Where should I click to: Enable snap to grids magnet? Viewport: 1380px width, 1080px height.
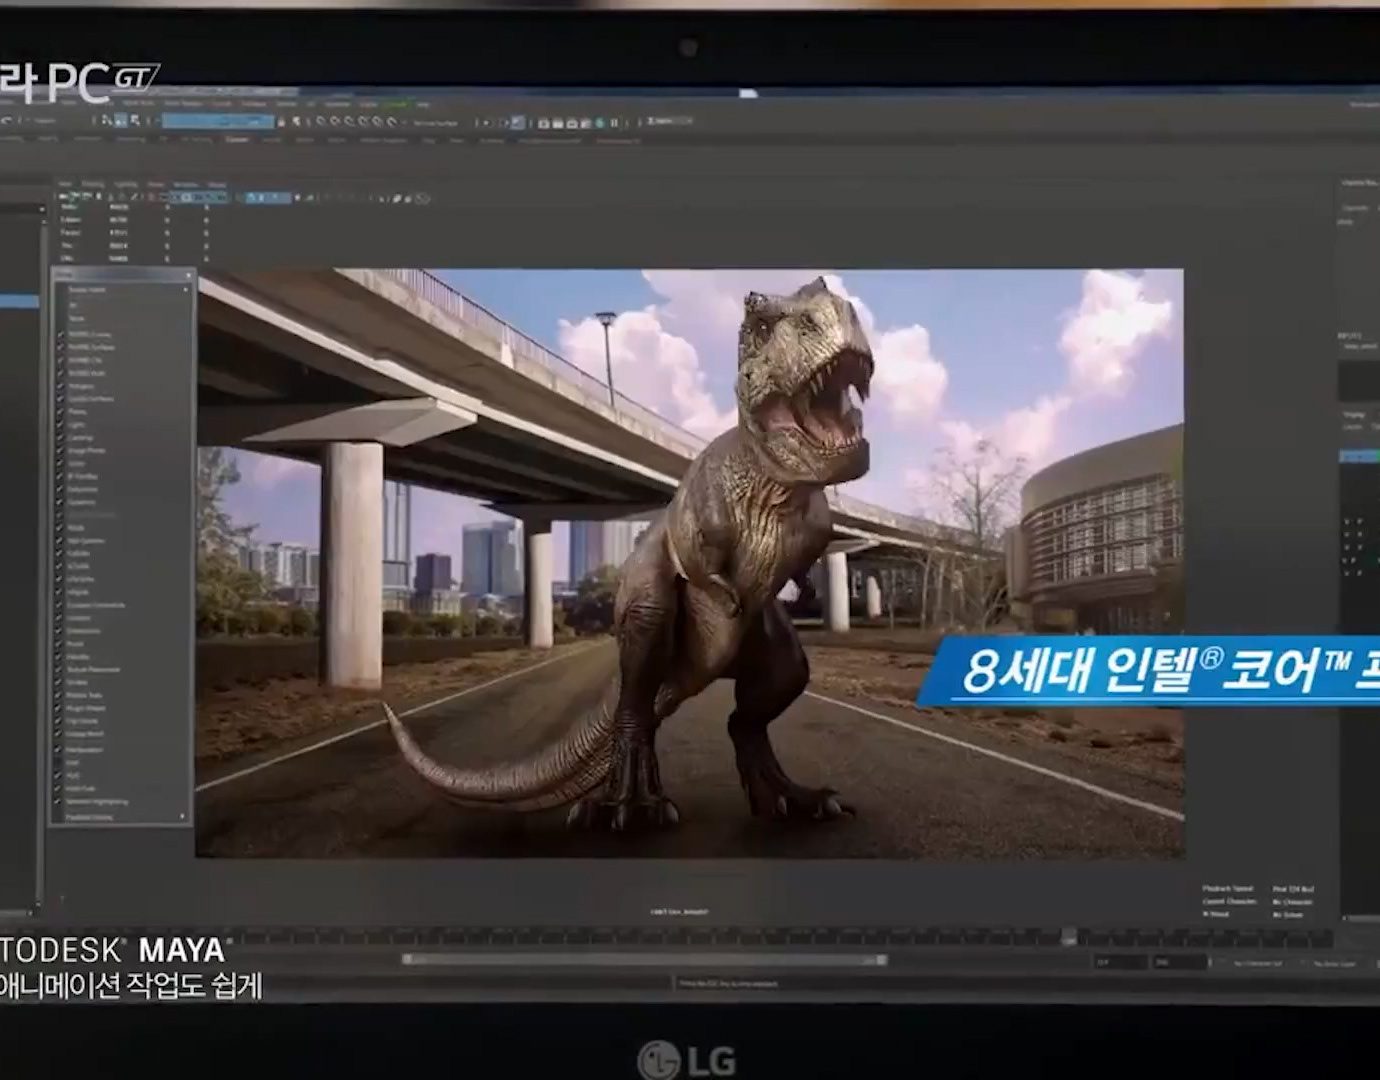click(x=321, y=121)
